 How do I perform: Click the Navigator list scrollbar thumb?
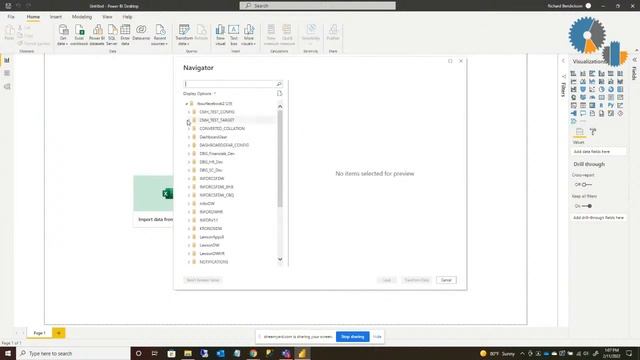click(x=280, y=159)
